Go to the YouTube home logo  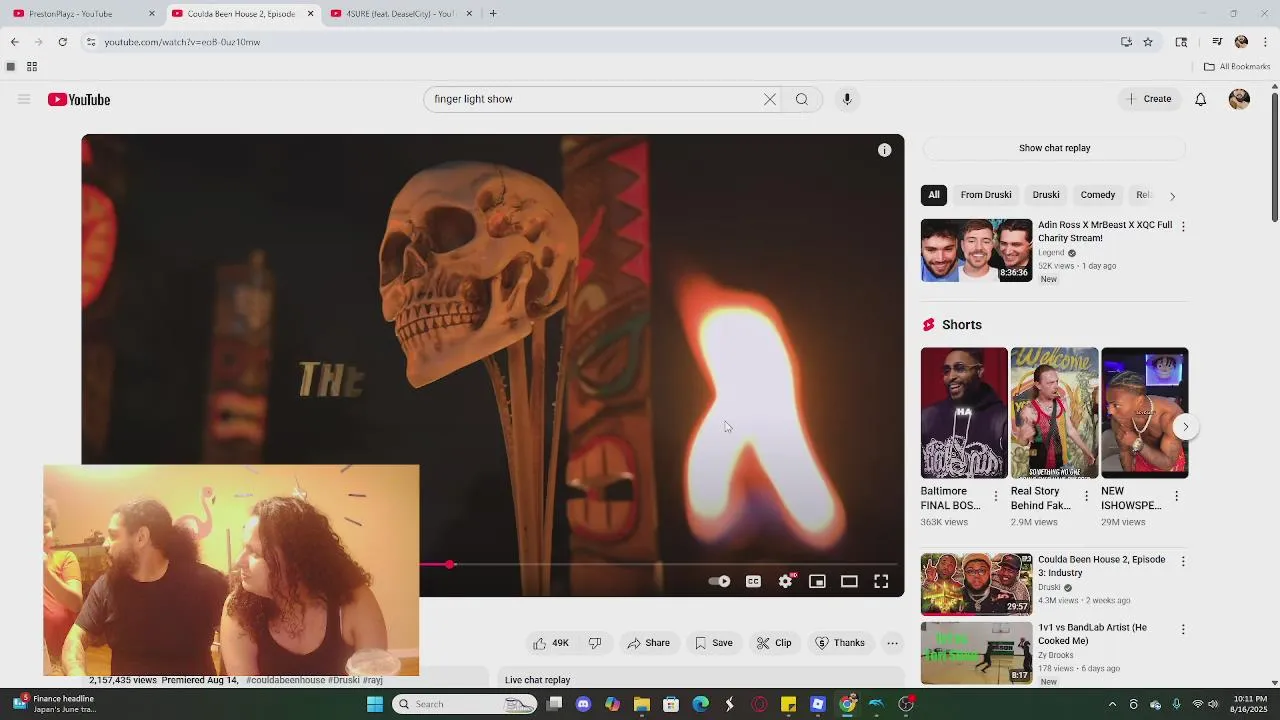tap(79, 99)
